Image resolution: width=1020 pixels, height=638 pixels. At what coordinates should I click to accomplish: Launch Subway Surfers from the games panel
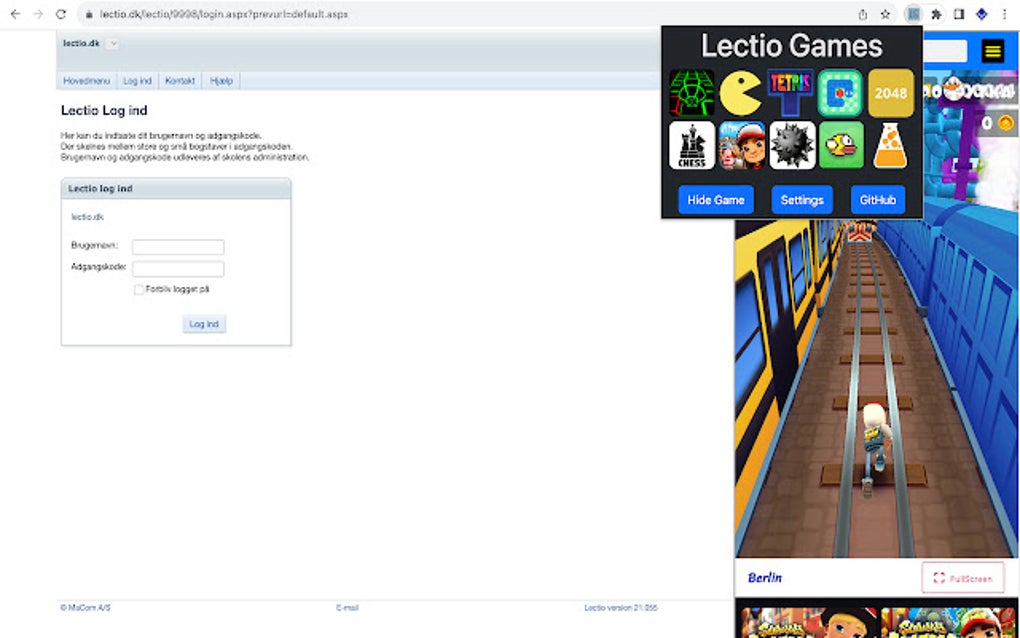(x=740, y=145)
